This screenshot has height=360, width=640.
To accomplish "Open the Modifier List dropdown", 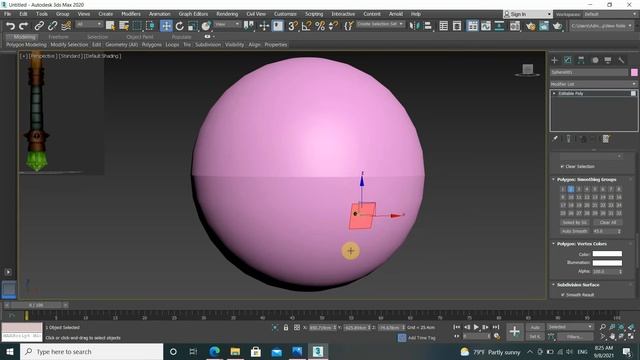I will [593, 84].
